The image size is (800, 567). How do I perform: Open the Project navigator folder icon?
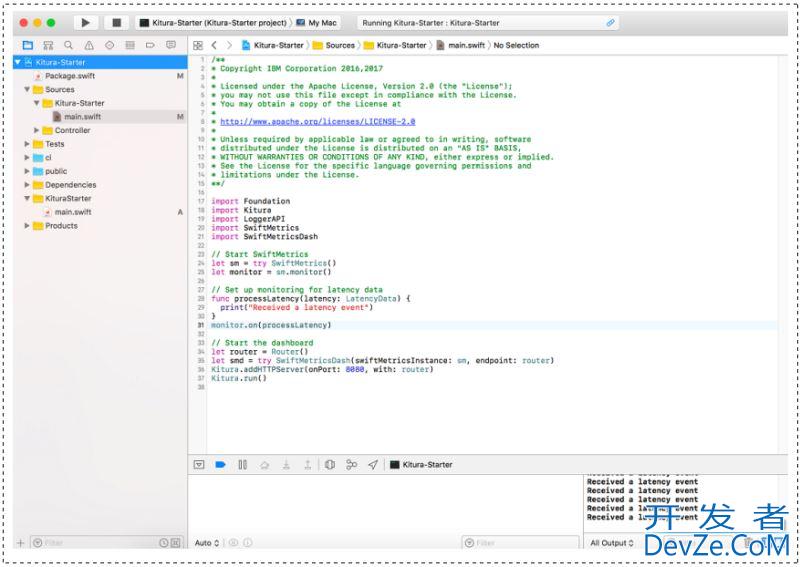pos(28,45)
